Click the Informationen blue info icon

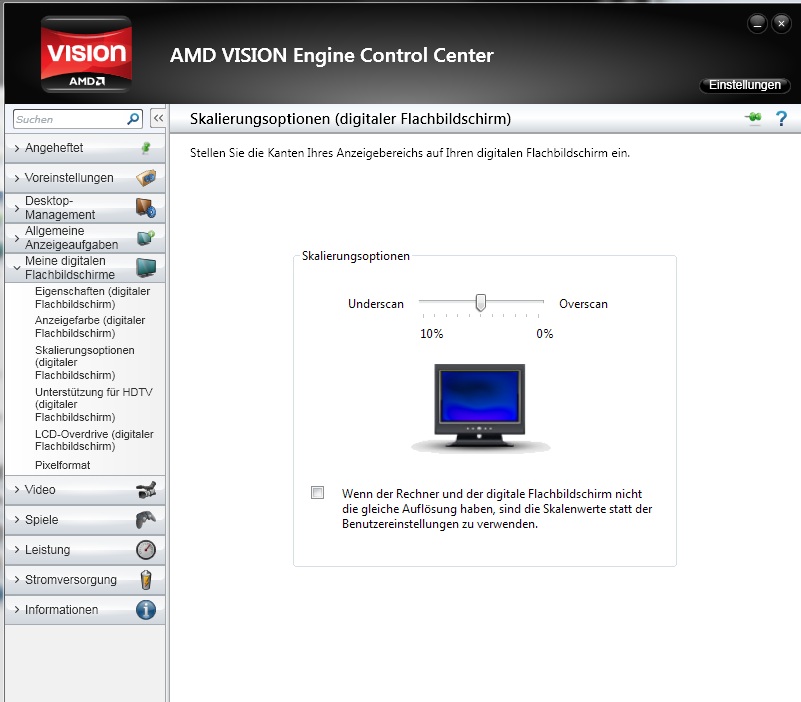click(146, 610)
